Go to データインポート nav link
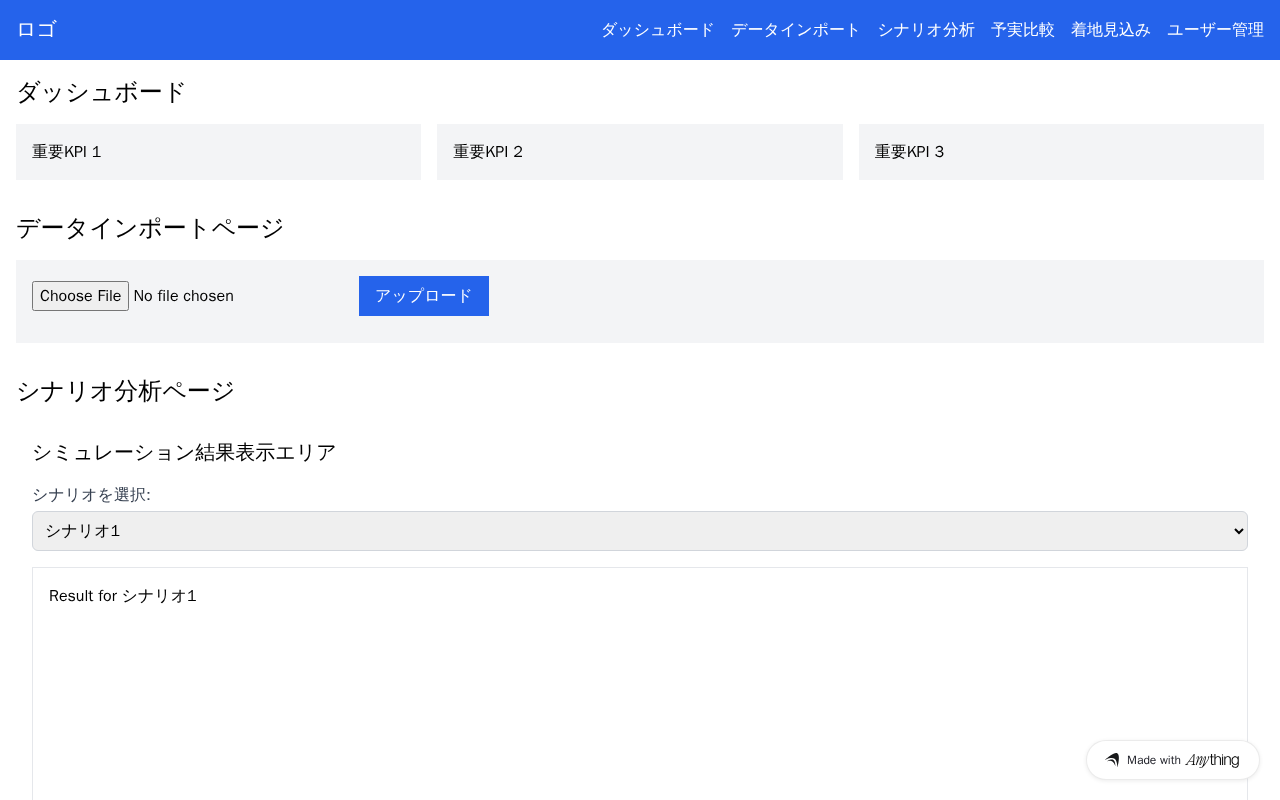Image resolution: width=1280 pixels, height=800 pixels. (x=796, y=30)
